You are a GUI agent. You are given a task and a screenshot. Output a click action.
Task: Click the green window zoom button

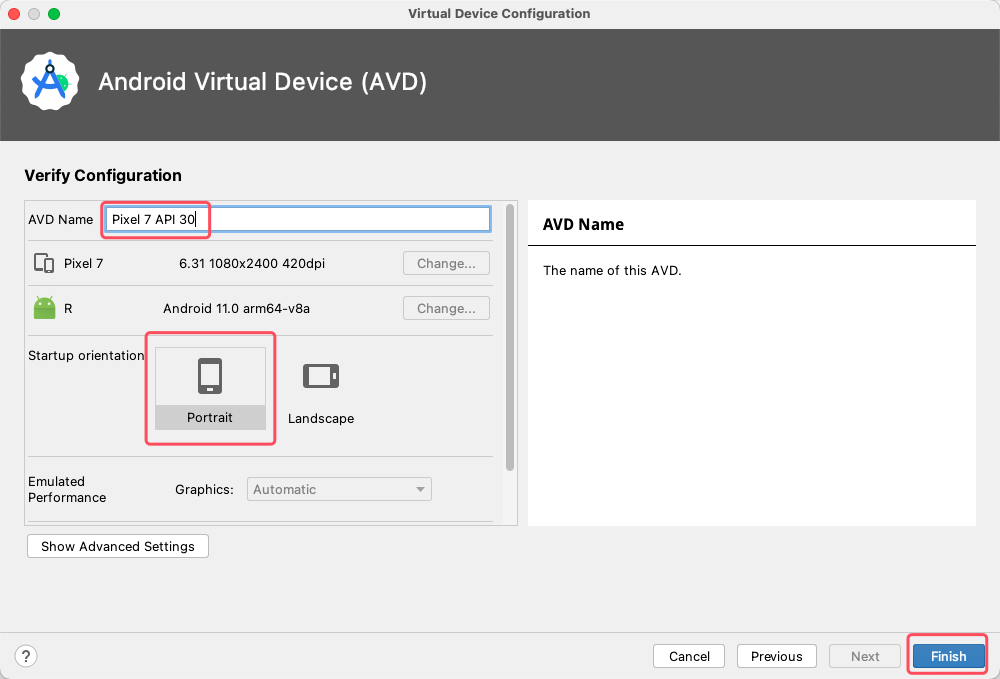click(54, 13)
